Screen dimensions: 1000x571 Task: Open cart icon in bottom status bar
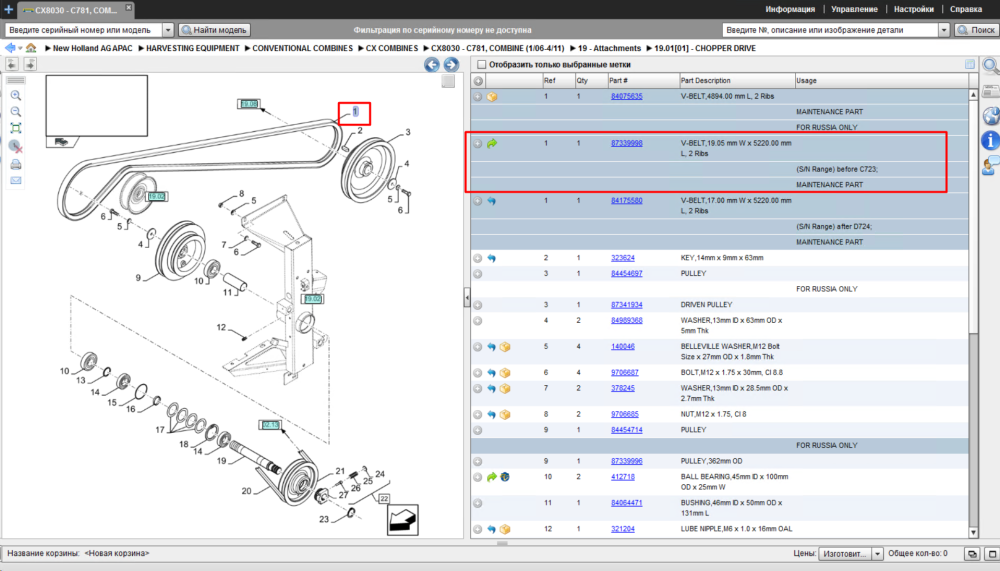click(972, 554)
